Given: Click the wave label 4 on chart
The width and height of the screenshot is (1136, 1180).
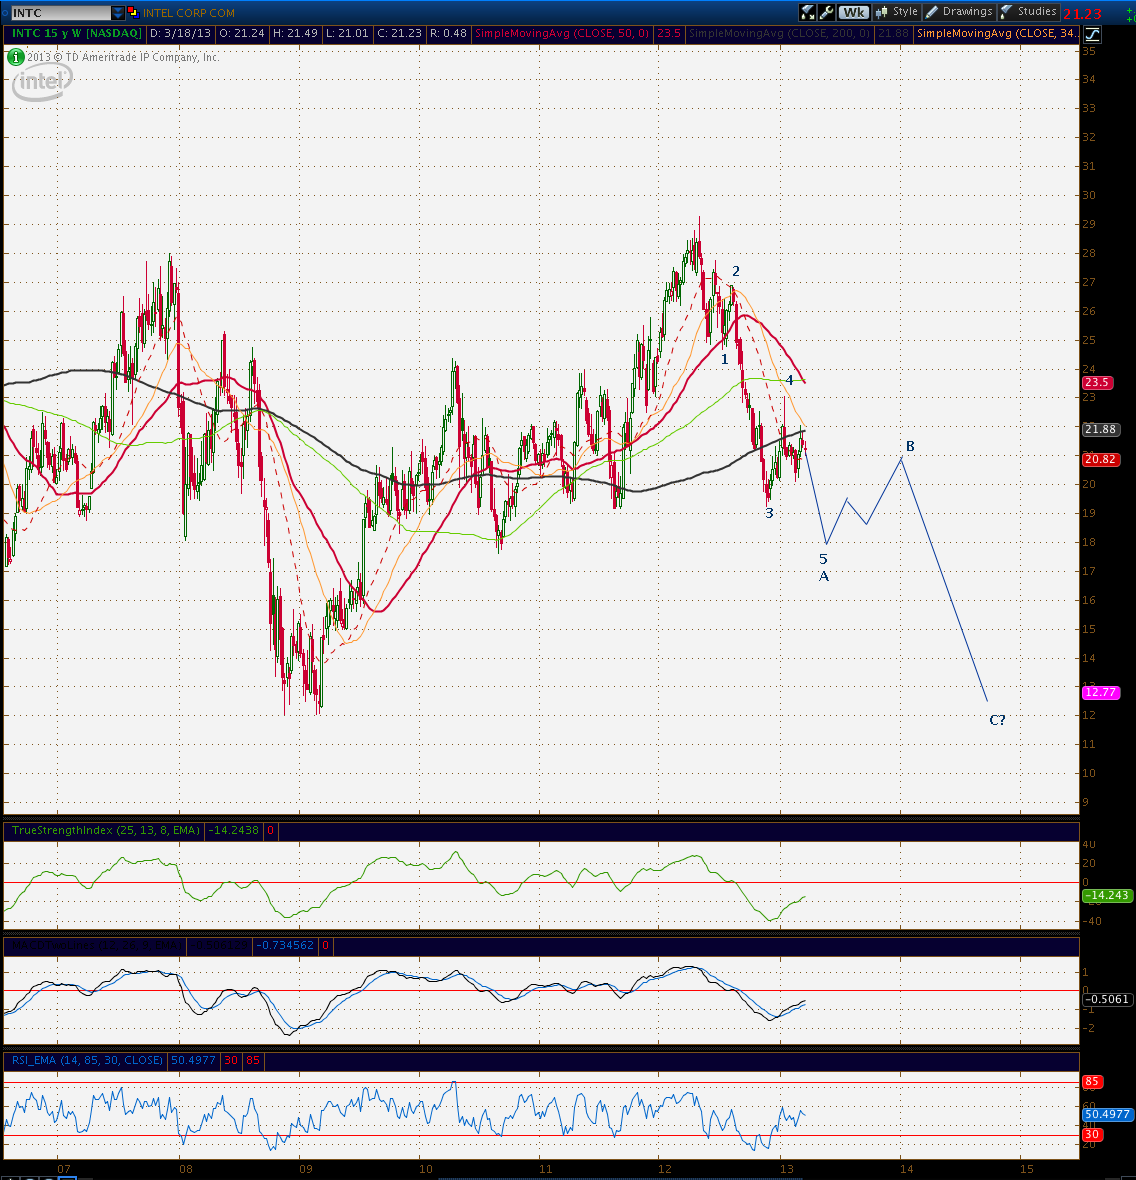Looking at the screenshot, I should click(790, 380).
